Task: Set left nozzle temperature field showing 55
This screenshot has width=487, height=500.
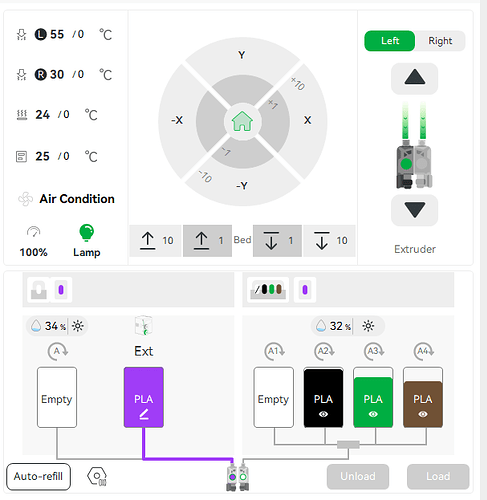Action: tap(57, 34)
